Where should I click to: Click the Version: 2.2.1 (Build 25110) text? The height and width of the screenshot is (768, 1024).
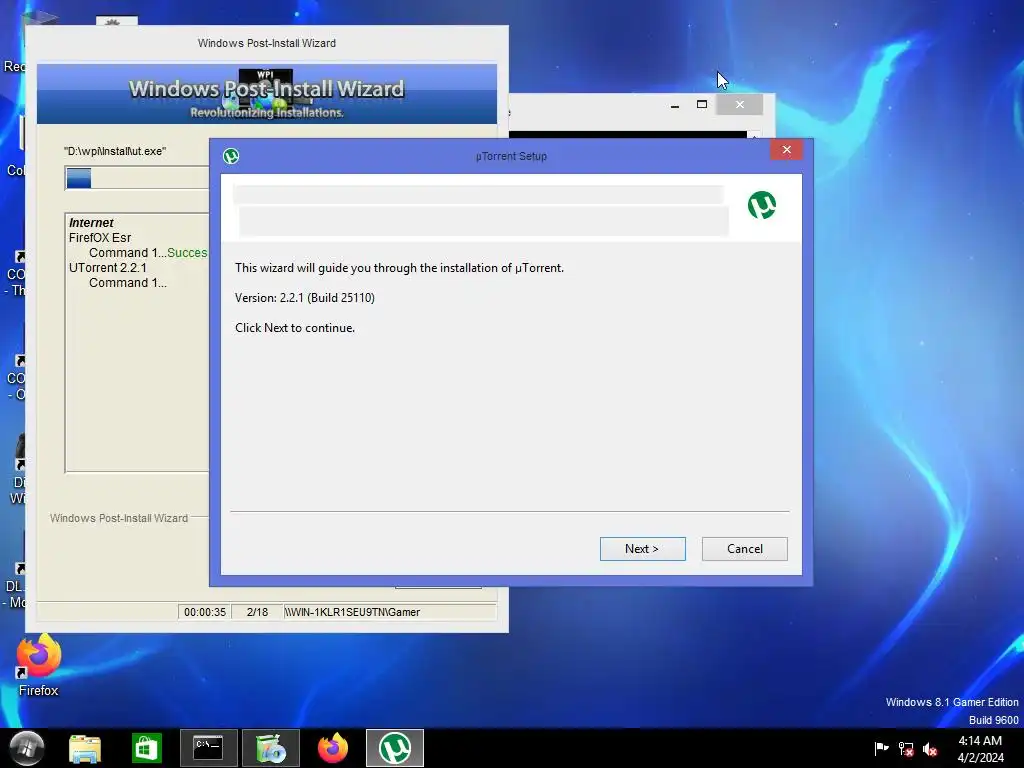pos(305,298)
